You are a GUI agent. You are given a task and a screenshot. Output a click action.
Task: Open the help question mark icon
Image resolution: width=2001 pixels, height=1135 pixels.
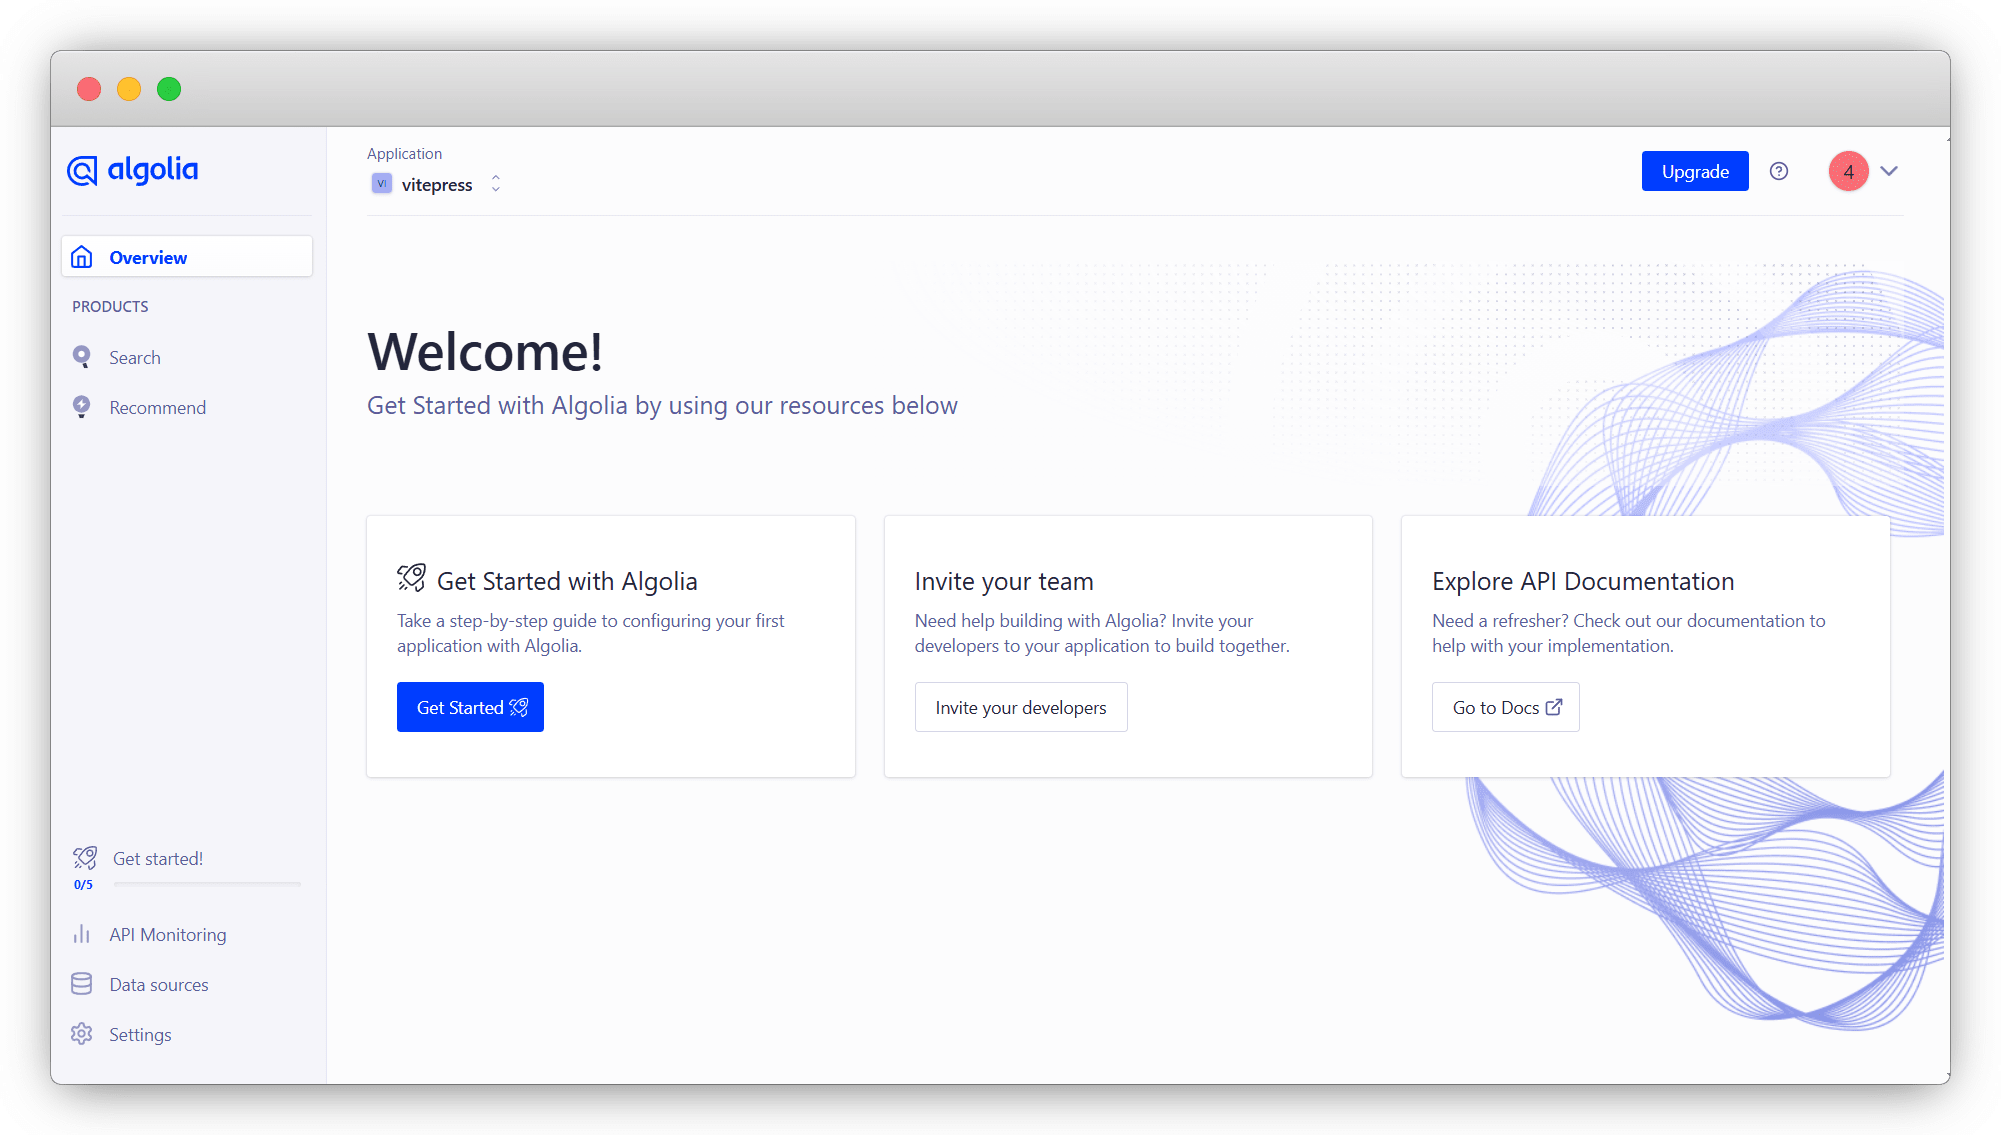click(x=1778, y=171)
